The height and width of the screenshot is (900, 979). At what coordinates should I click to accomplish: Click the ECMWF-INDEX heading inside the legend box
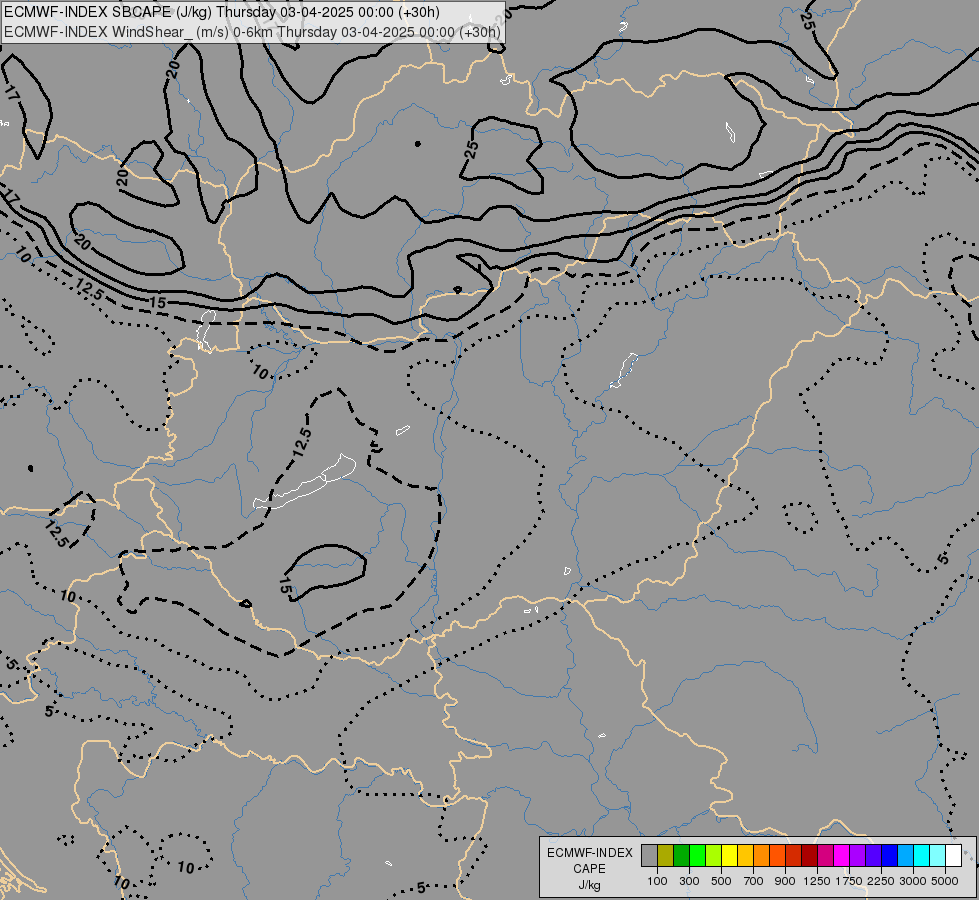pyautogui.click(x=589, y=853)
